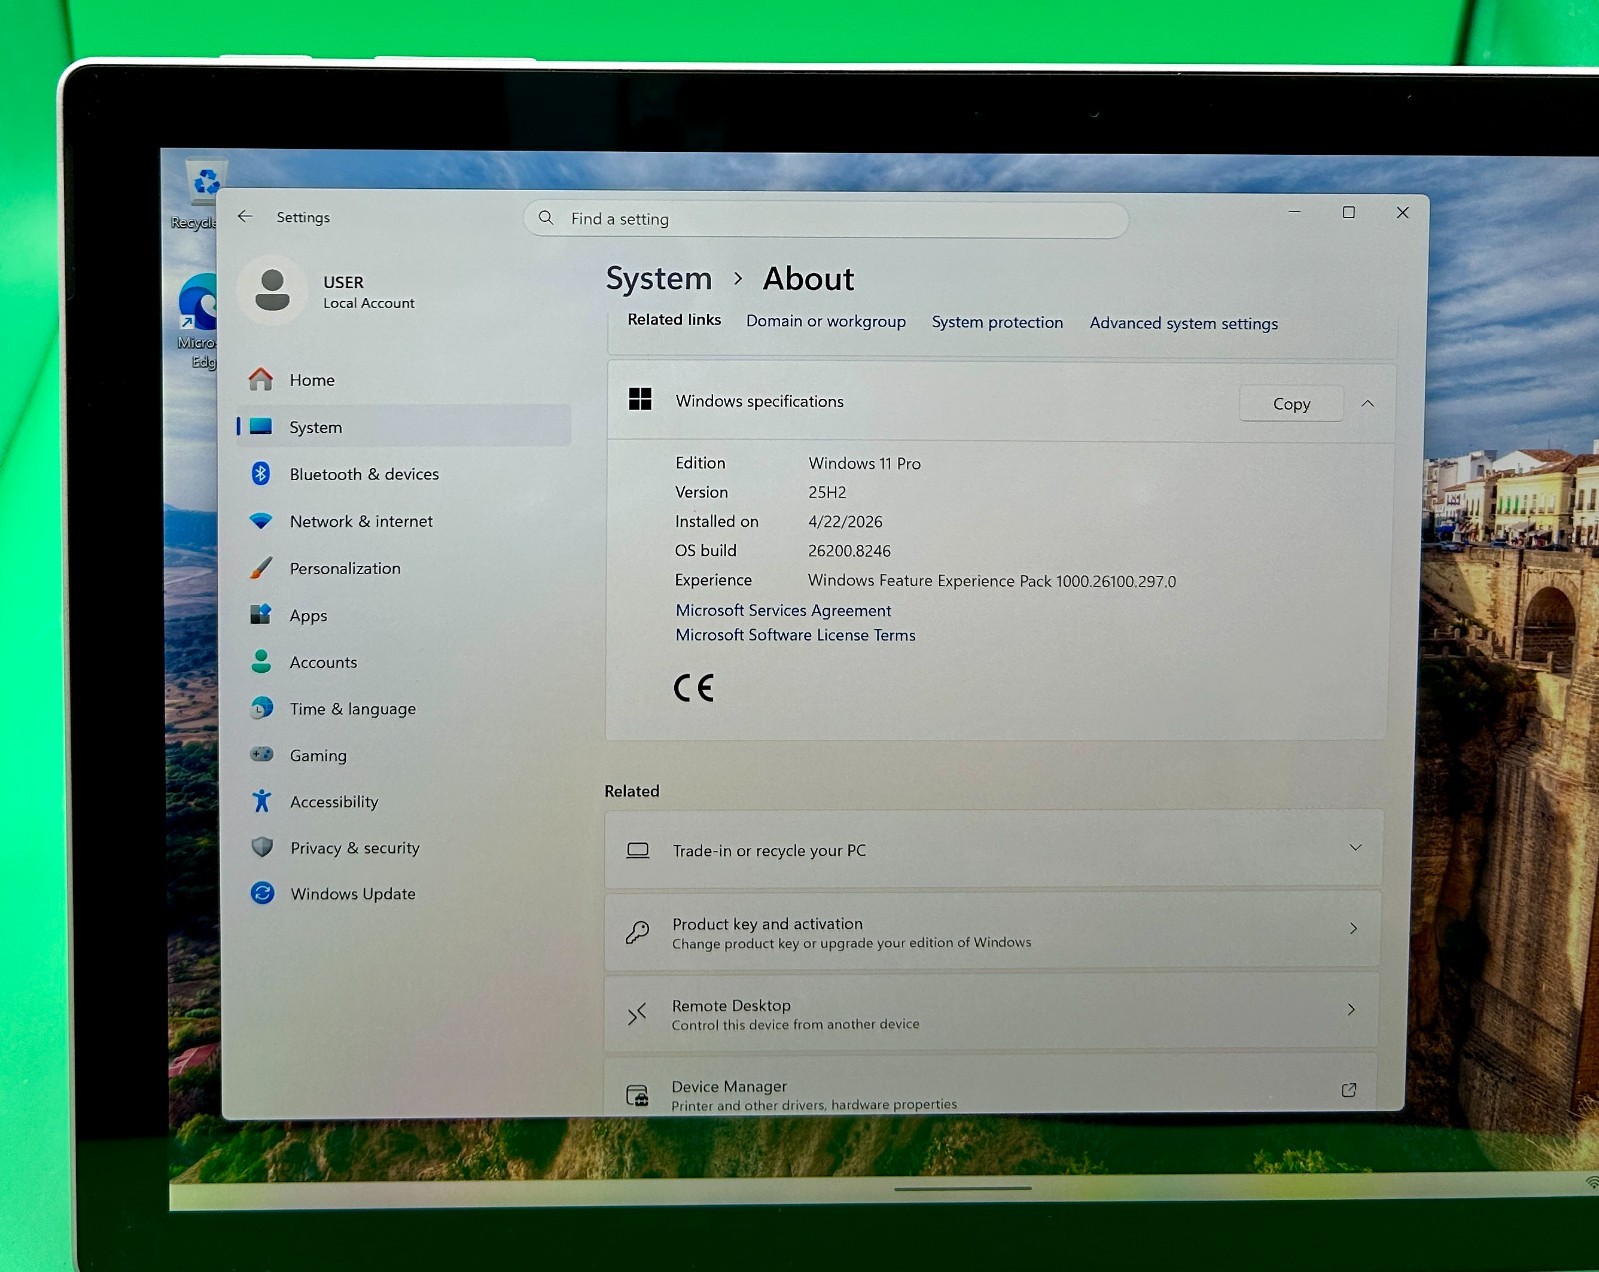1599x1272 pixels.
Task: Click the Settings back arrow
Action: (x=245, y=216)
